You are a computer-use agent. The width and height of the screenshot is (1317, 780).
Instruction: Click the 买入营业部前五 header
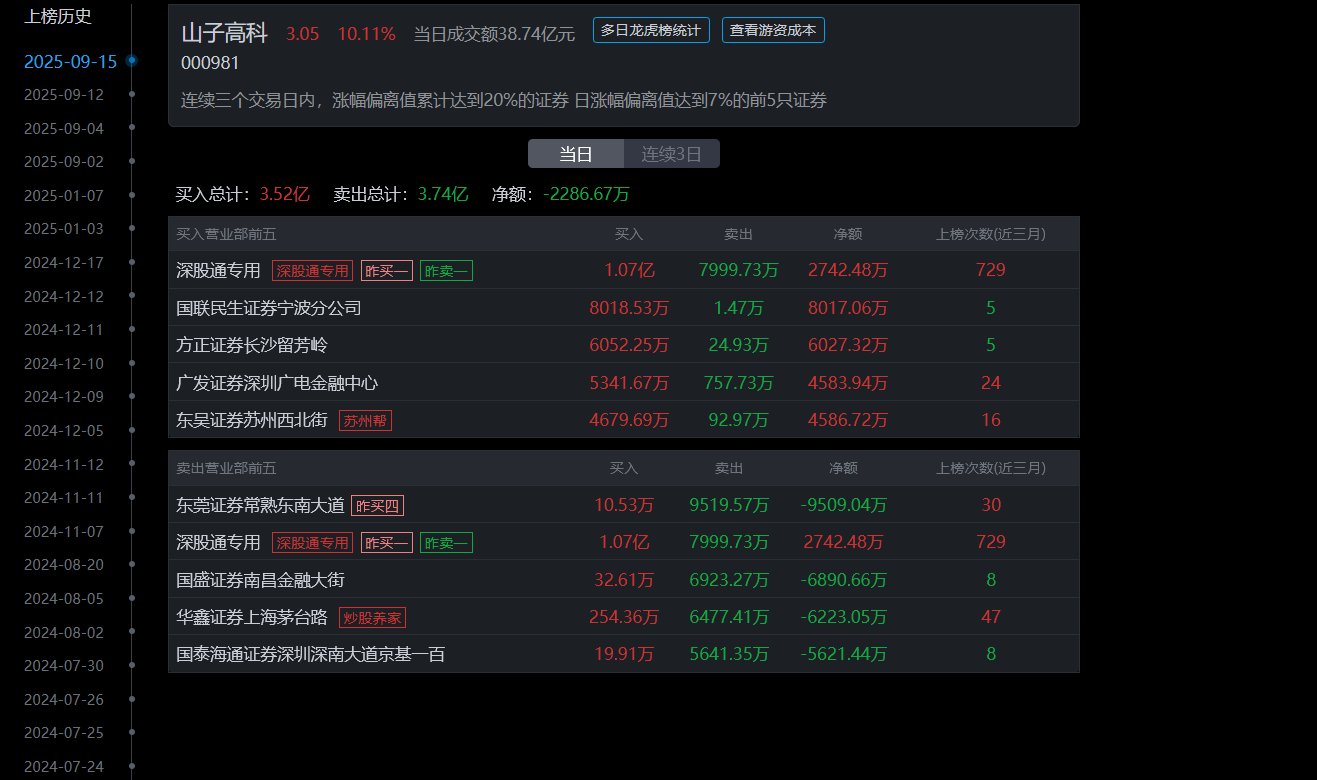[226, 234]
